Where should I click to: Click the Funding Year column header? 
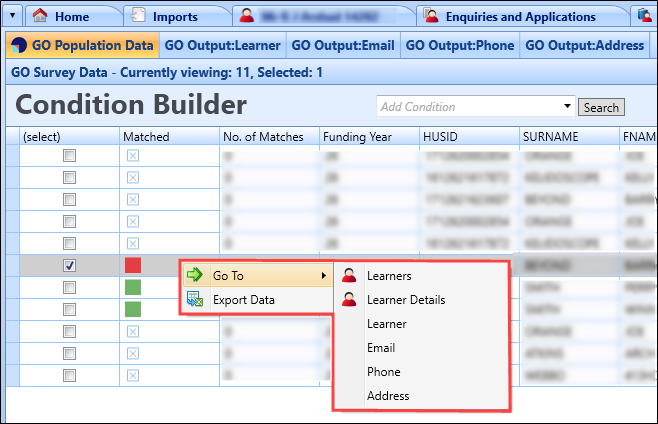pyautogui.click(x=369, y=136)
